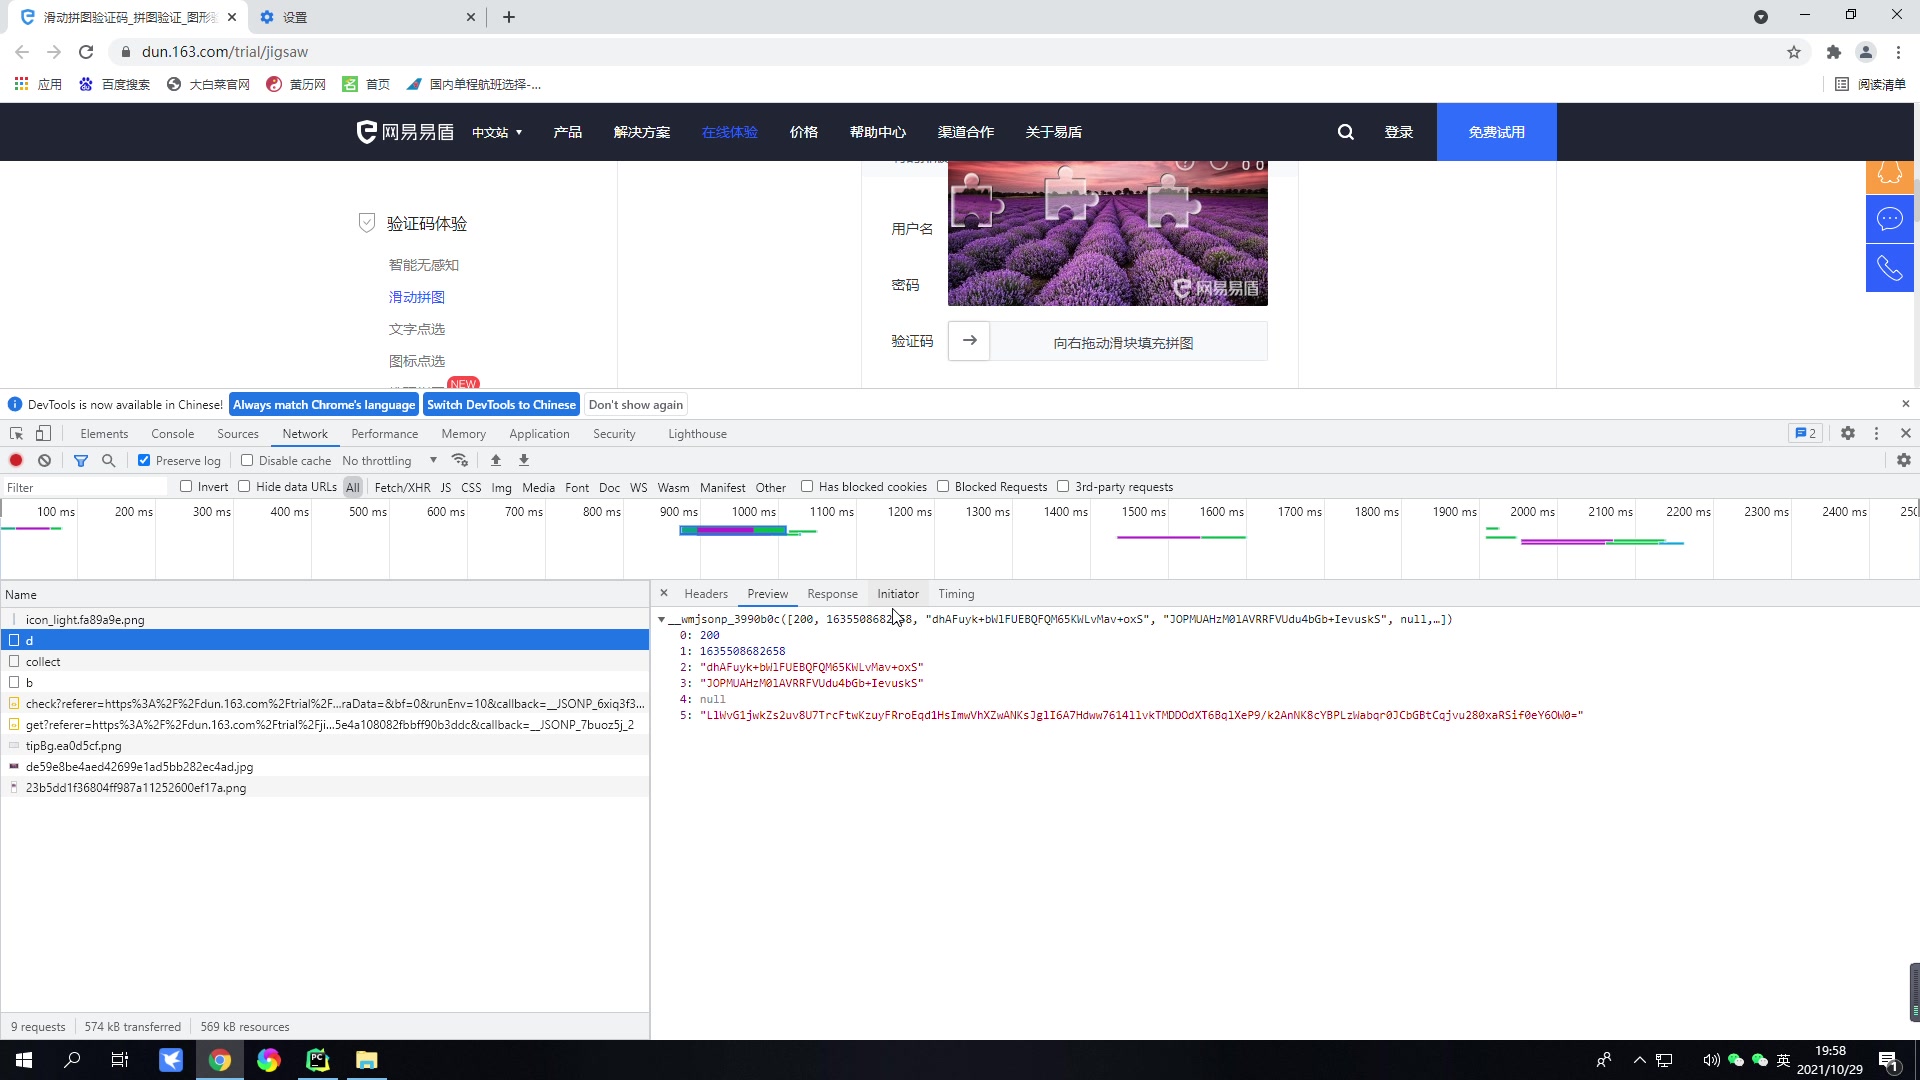The image size is (1920, 1080).
Task: Tick the checkbox of request collect
Action: coord(14,661)
